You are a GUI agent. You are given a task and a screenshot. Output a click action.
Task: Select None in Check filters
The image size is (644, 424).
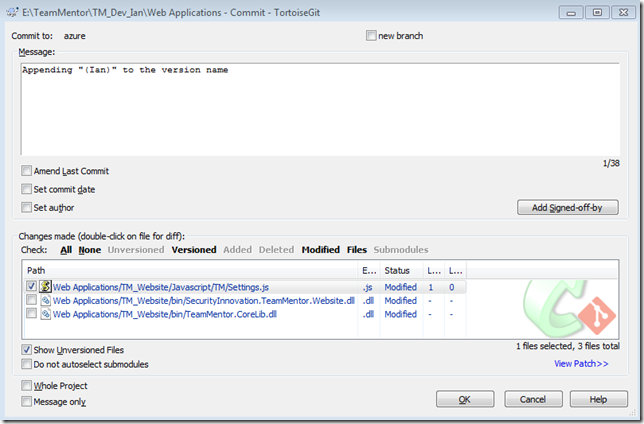(x=90, y=250)
